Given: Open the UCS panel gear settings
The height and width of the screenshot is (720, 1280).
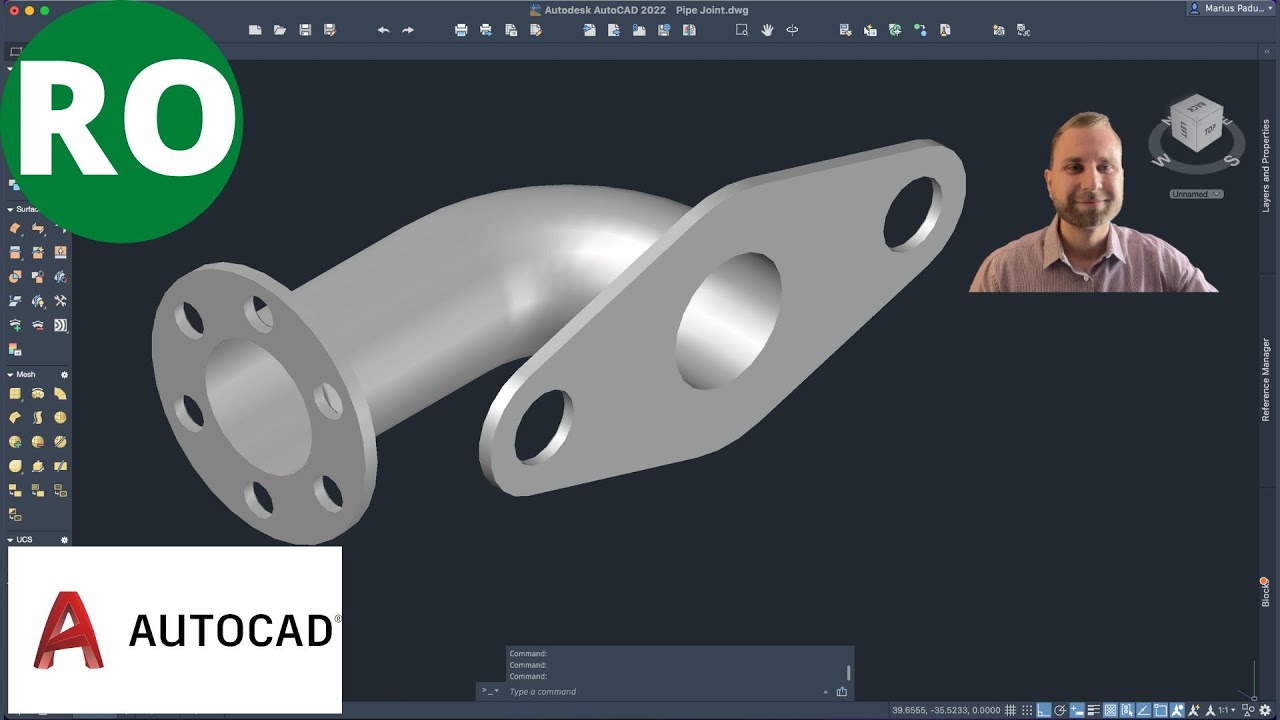Looking at the screenshot, I should (64, 540).
